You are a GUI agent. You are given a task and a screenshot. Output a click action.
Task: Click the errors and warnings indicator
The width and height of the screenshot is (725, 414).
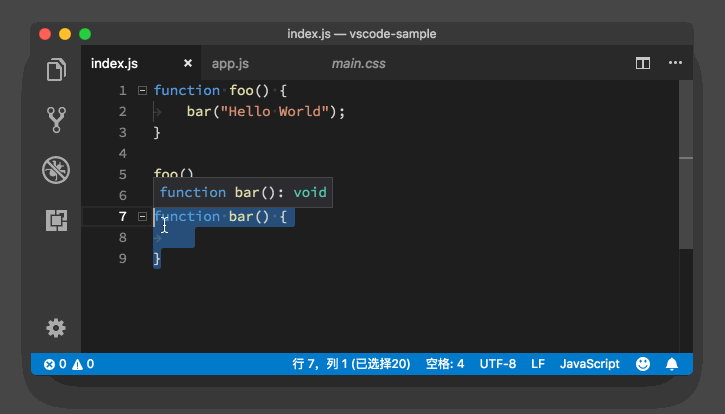point(68,364)
